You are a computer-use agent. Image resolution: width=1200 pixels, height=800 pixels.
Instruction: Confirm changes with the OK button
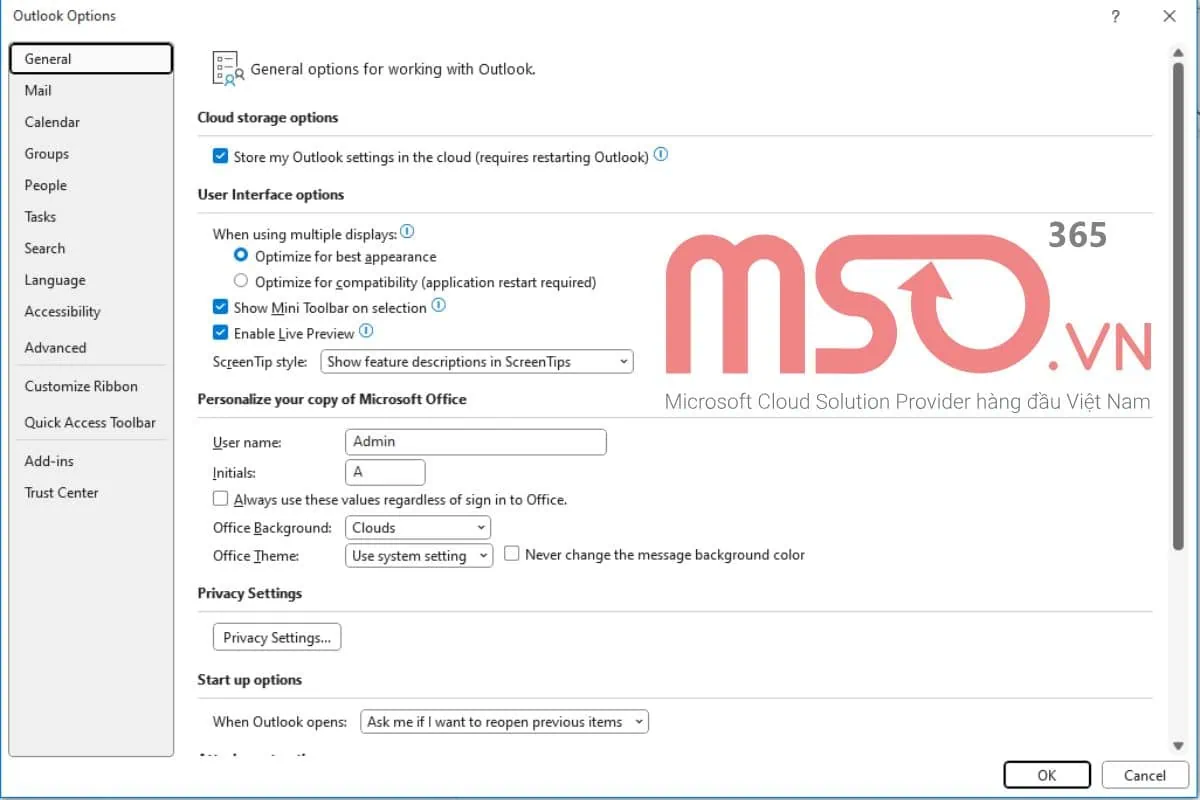pyautogui.click(x=1046, y=775)
